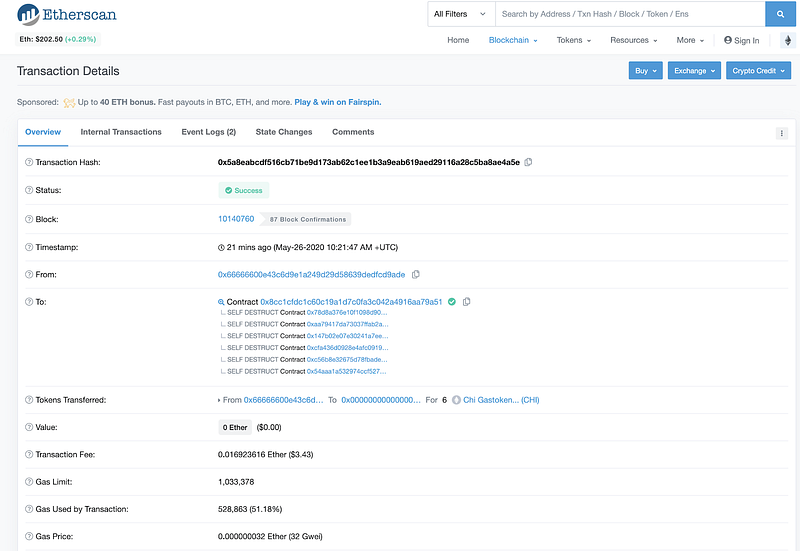Expand the Buy dropdown button

click(645, 71)
